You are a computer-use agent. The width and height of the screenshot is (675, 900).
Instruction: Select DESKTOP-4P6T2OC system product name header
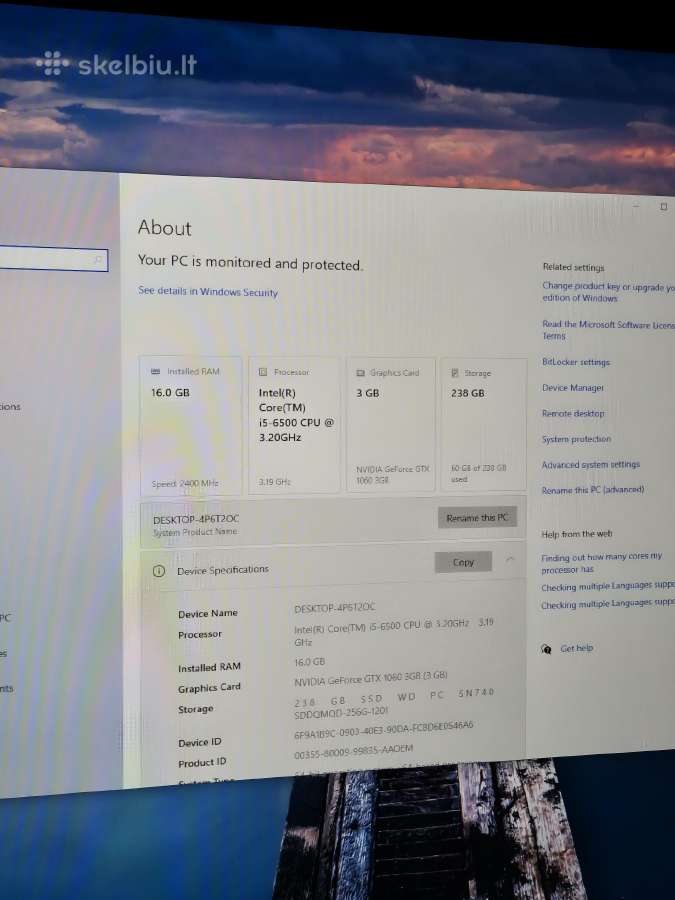196,519
